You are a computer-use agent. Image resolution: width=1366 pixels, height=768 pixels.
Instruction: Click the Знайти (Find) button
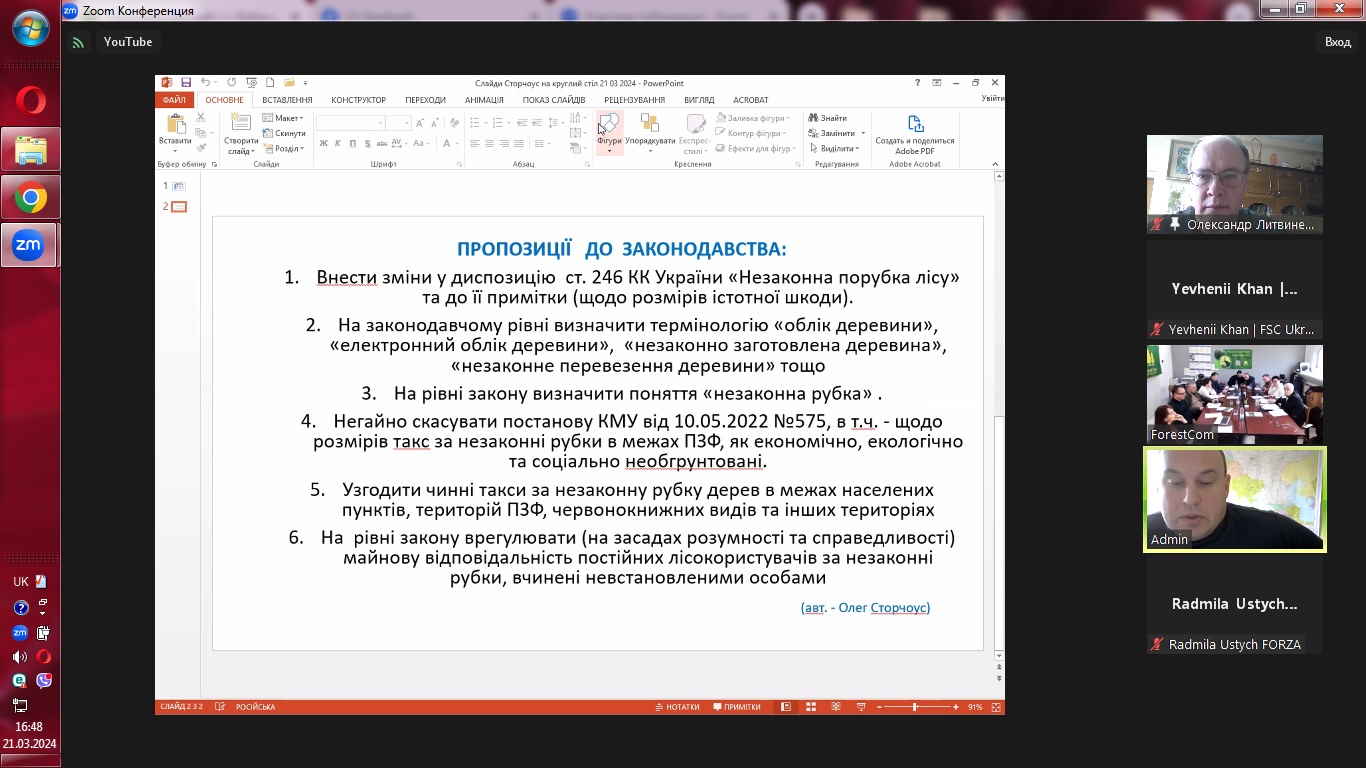828,118
